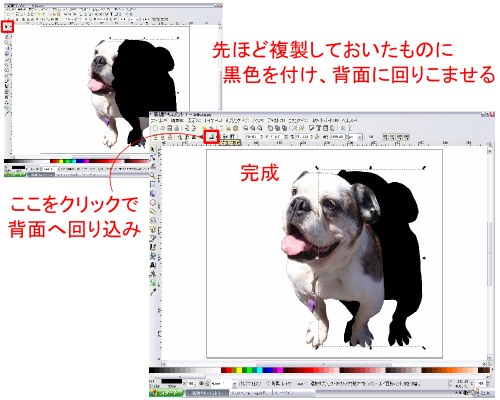This screenshot has width=500, height=400.
Task: Open the Object menu in front window
Action: (238, 121)
